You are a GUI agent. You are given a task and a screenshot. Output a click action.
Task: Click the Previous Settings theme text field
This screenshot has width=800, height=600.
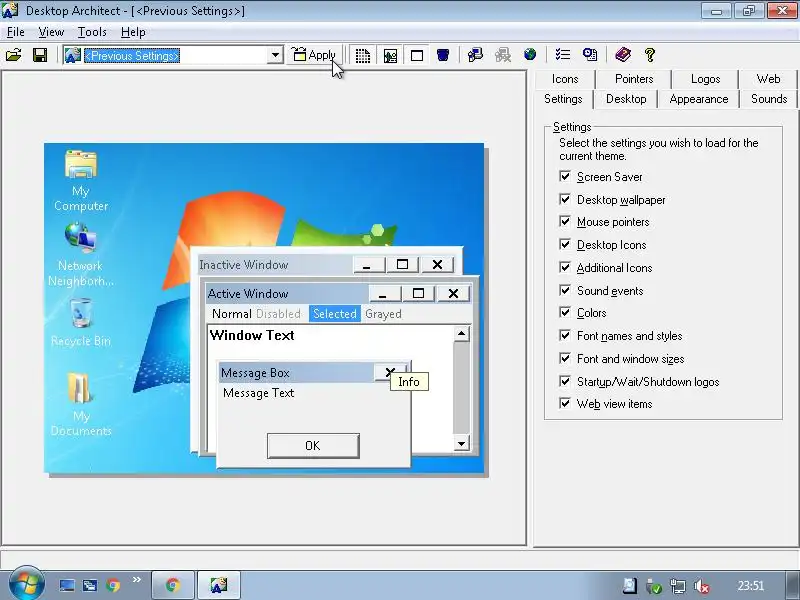coord(174,55)
